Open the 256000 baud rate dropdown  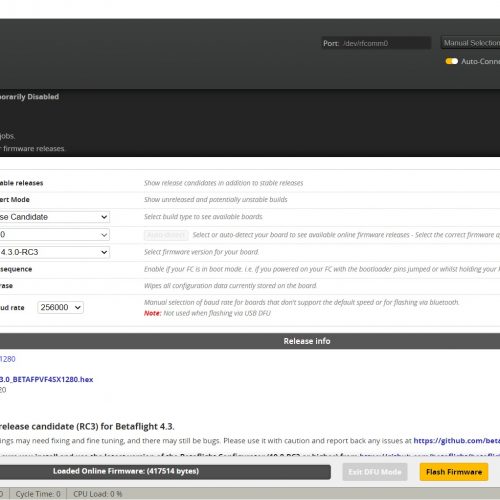click(60, 307)
